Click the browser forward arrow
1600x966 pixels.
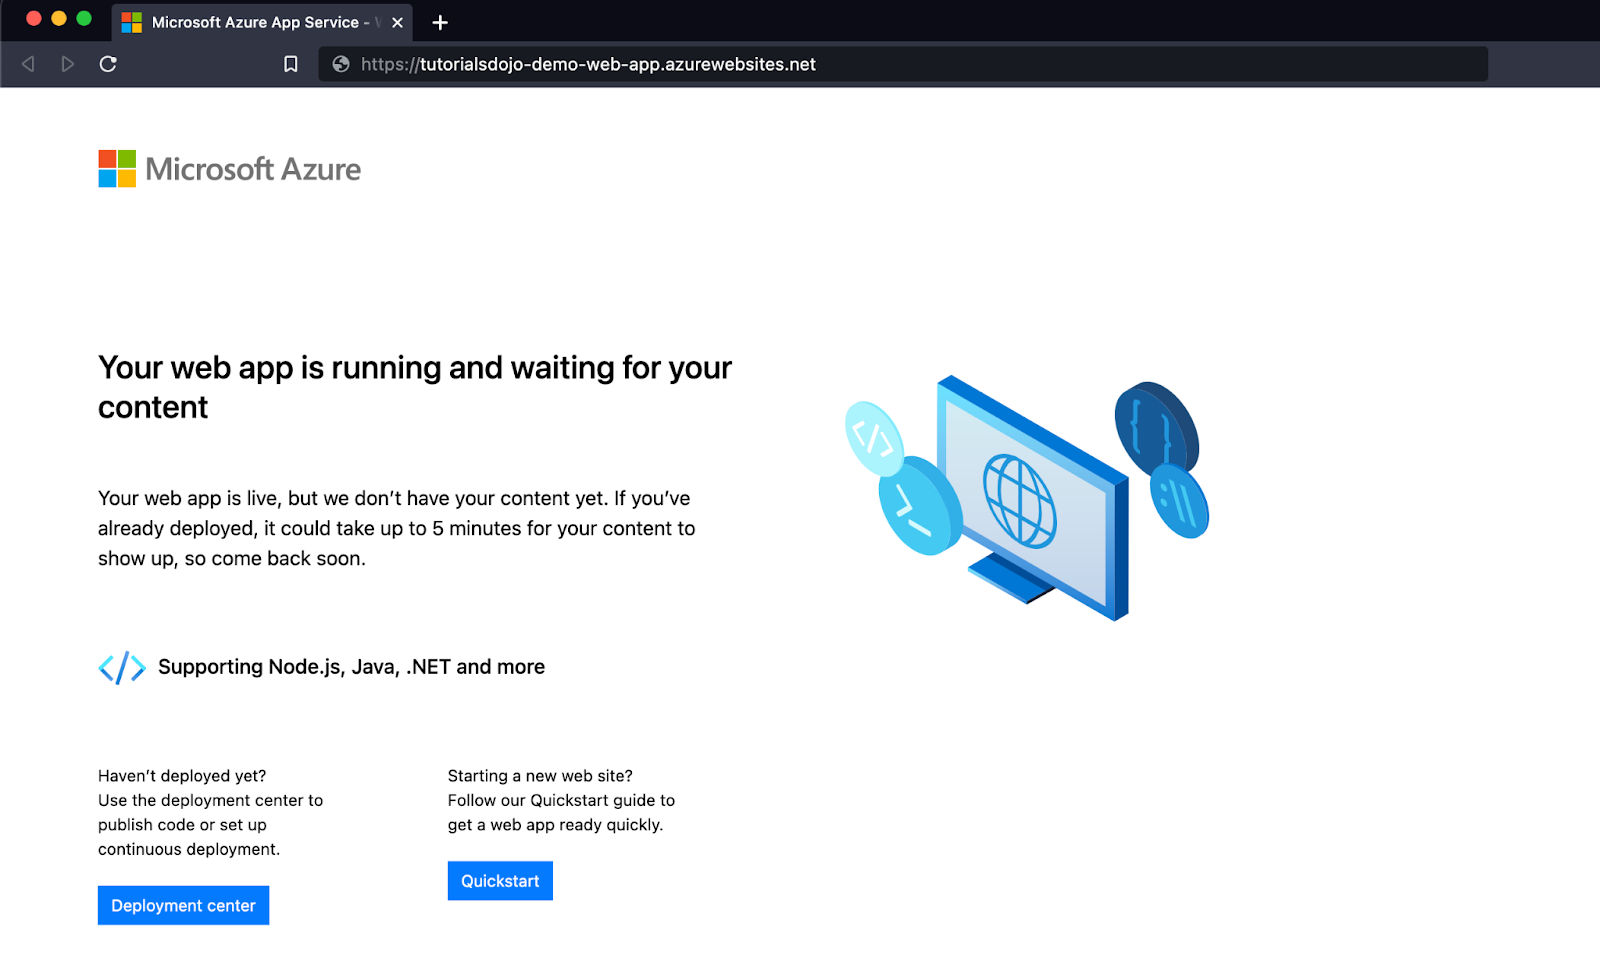click(68, 64)
